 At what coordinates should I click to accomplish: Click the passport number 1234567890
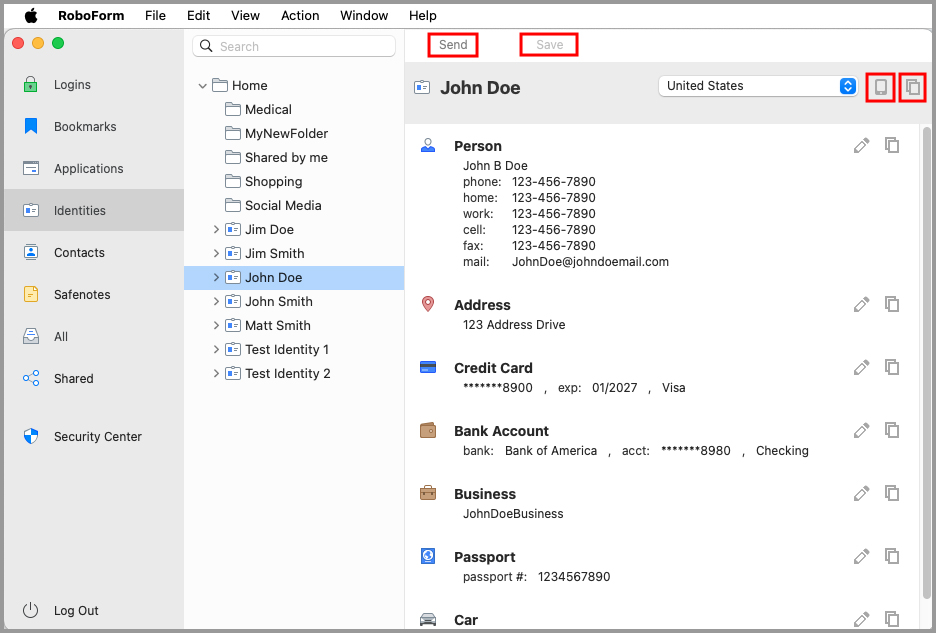point(574,577)
